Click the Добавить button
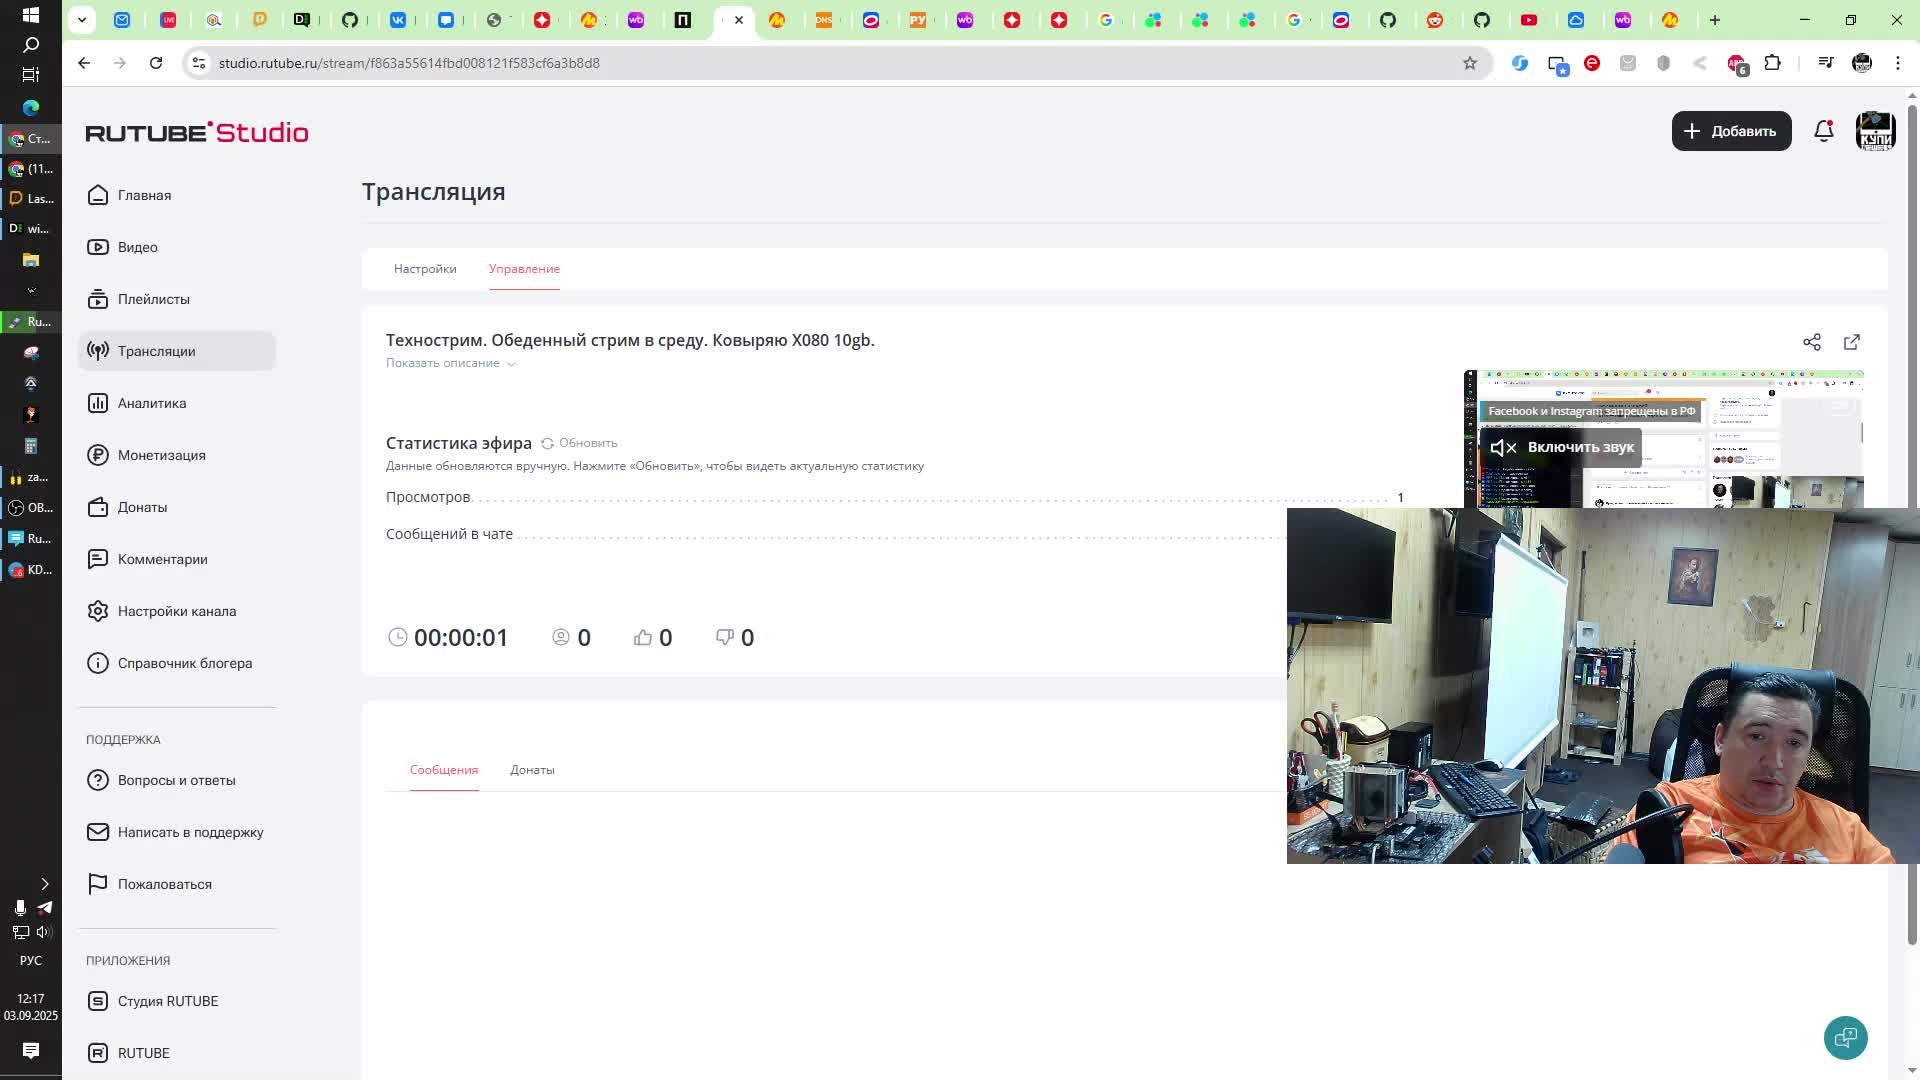Screen dimensions: 1920x1080 [x=1731, y=131]
